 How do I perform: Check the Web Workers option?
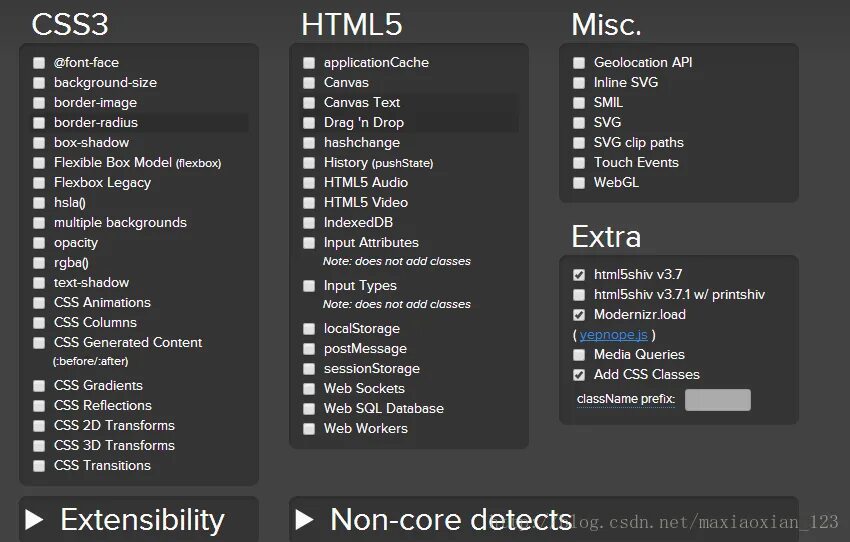(309, 429)
